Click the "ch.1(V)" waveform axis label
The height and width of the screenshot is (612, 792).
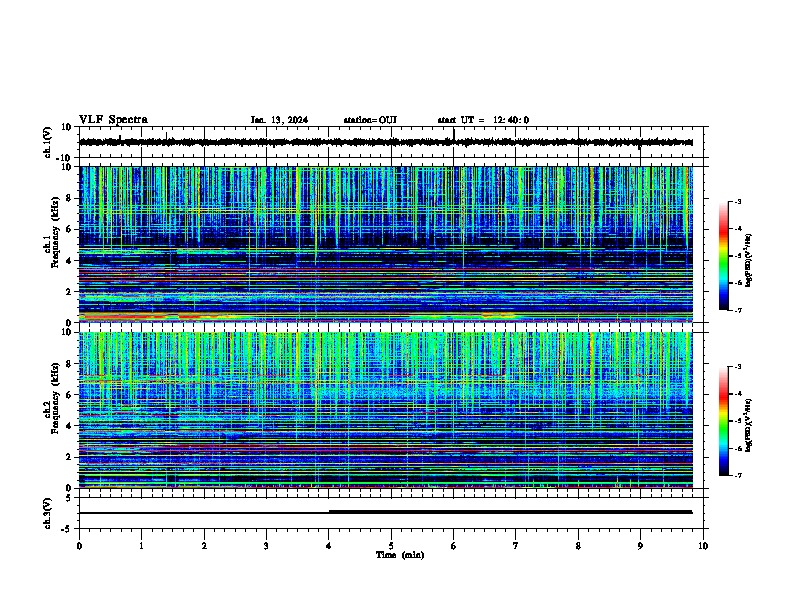click(47, 142)
